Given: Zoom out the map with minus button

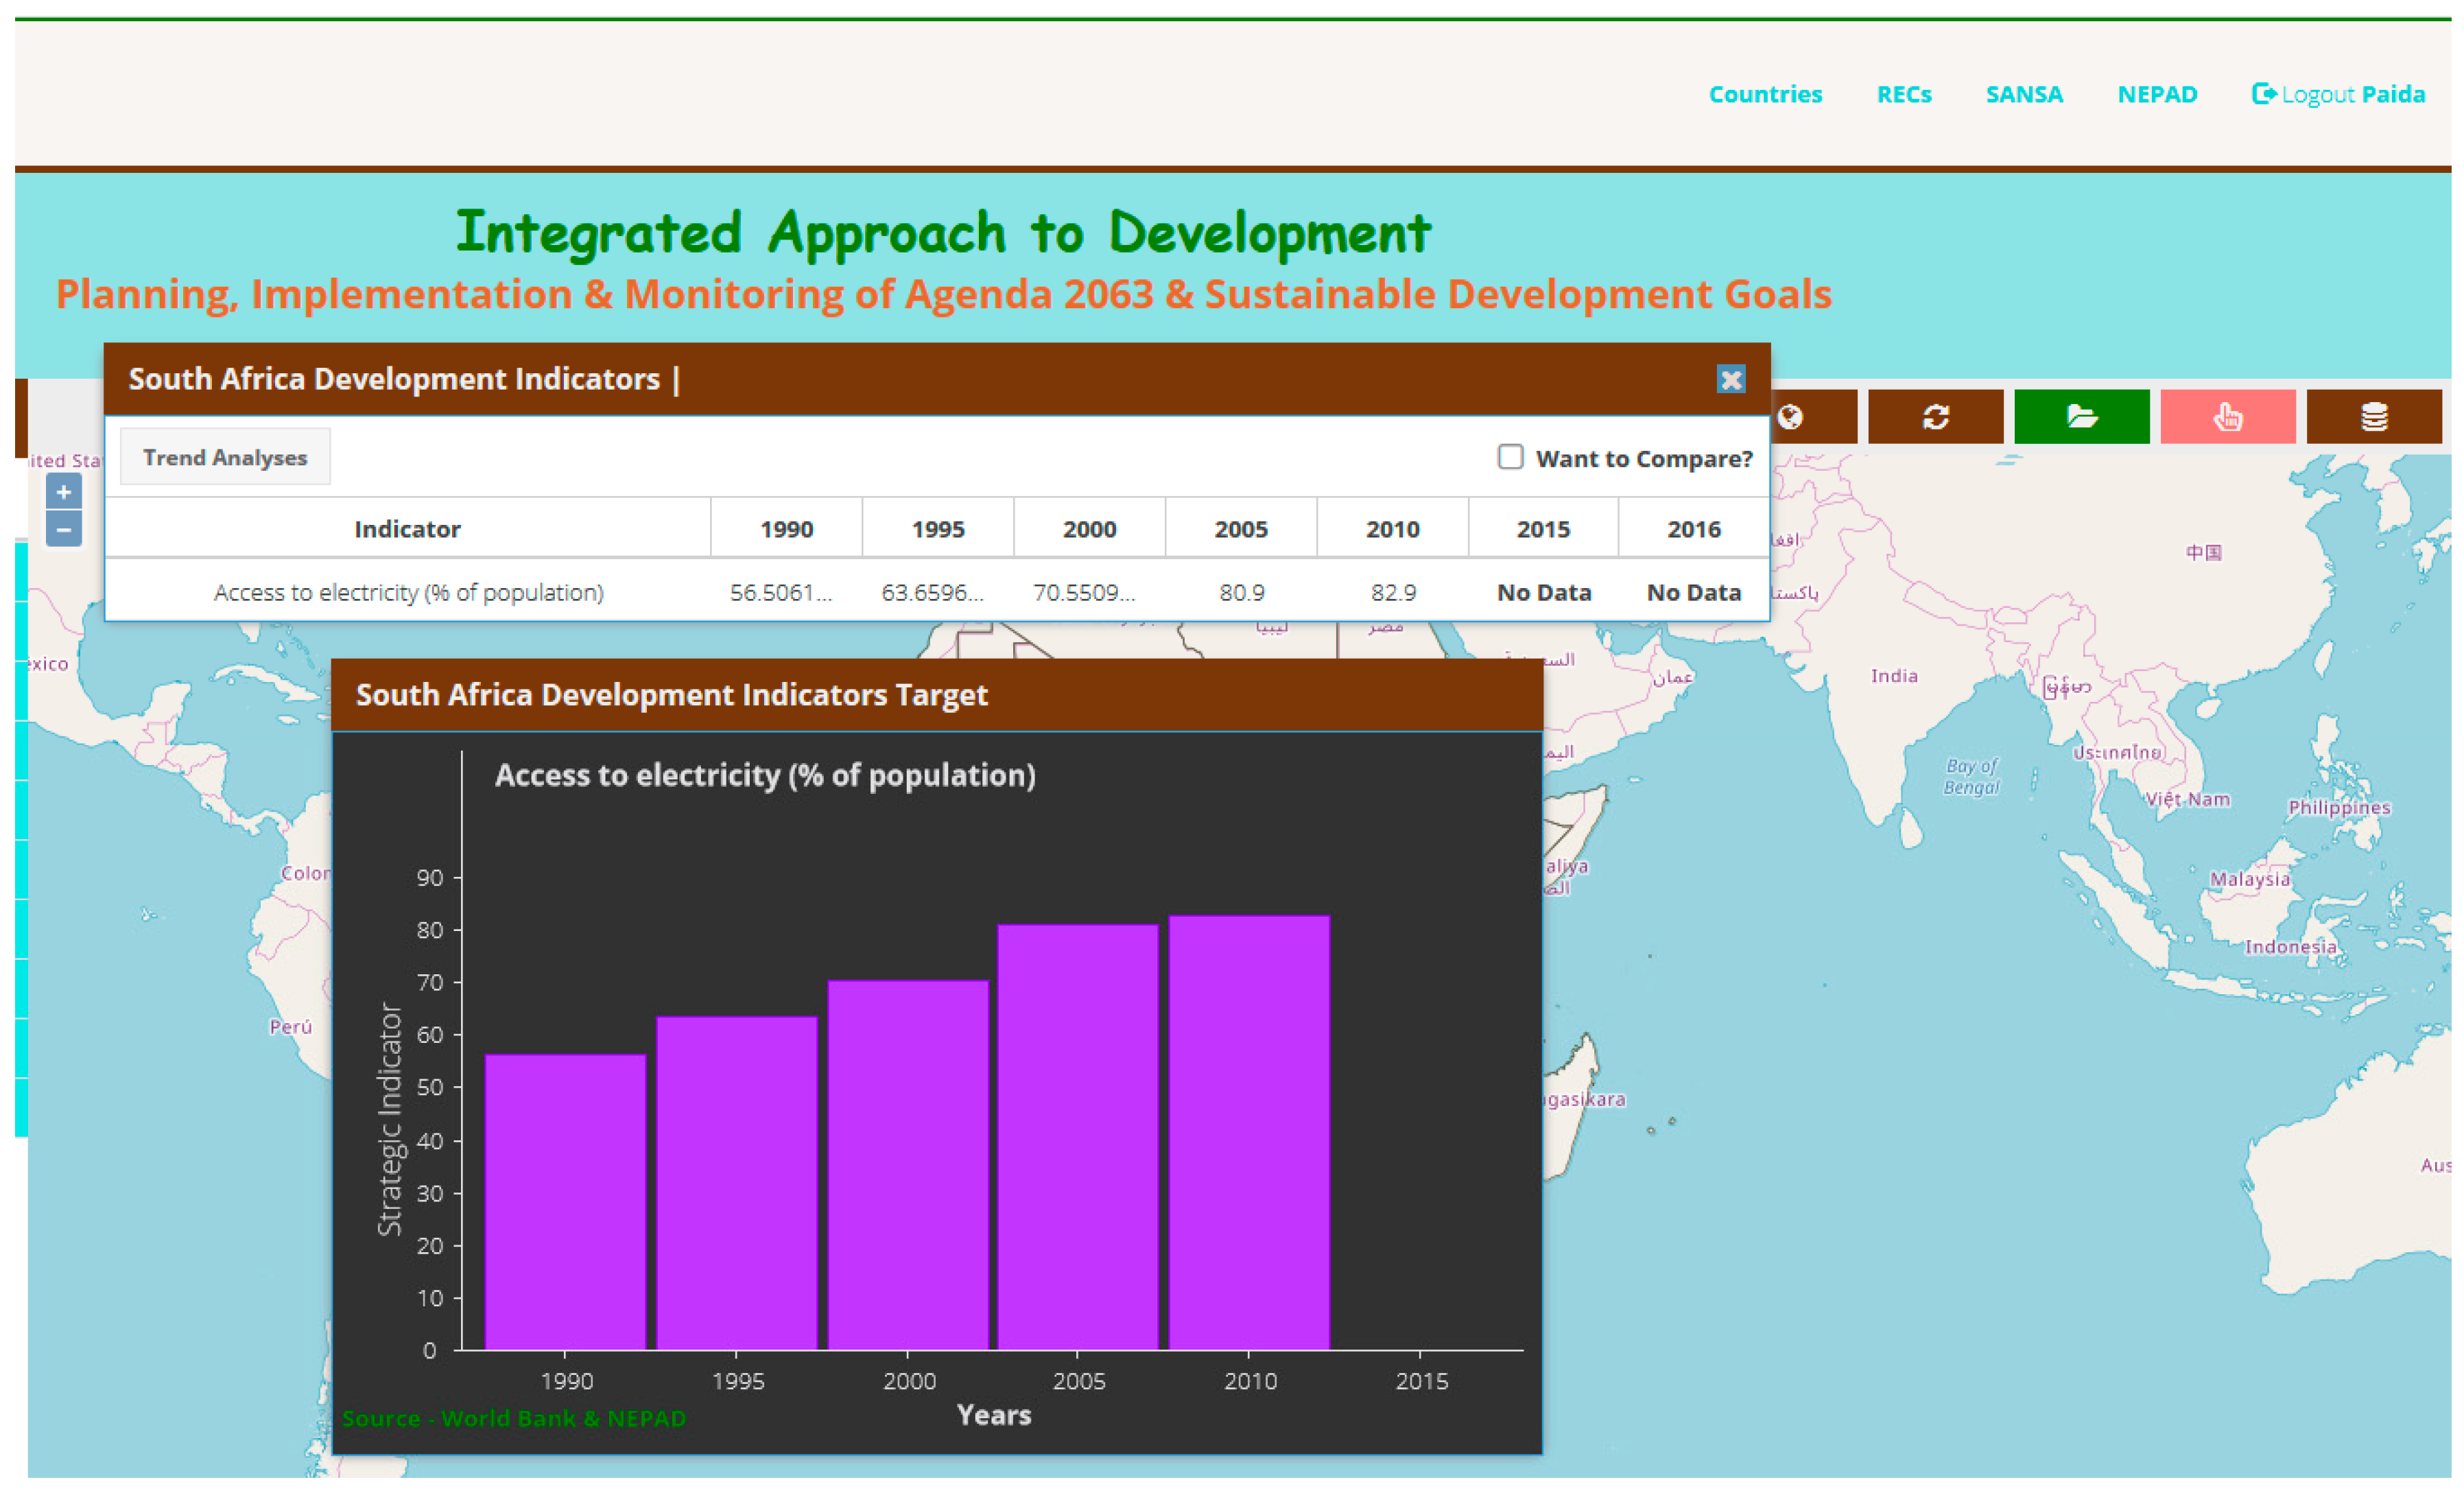Looking at the screenshot, I should pos(64,529).
